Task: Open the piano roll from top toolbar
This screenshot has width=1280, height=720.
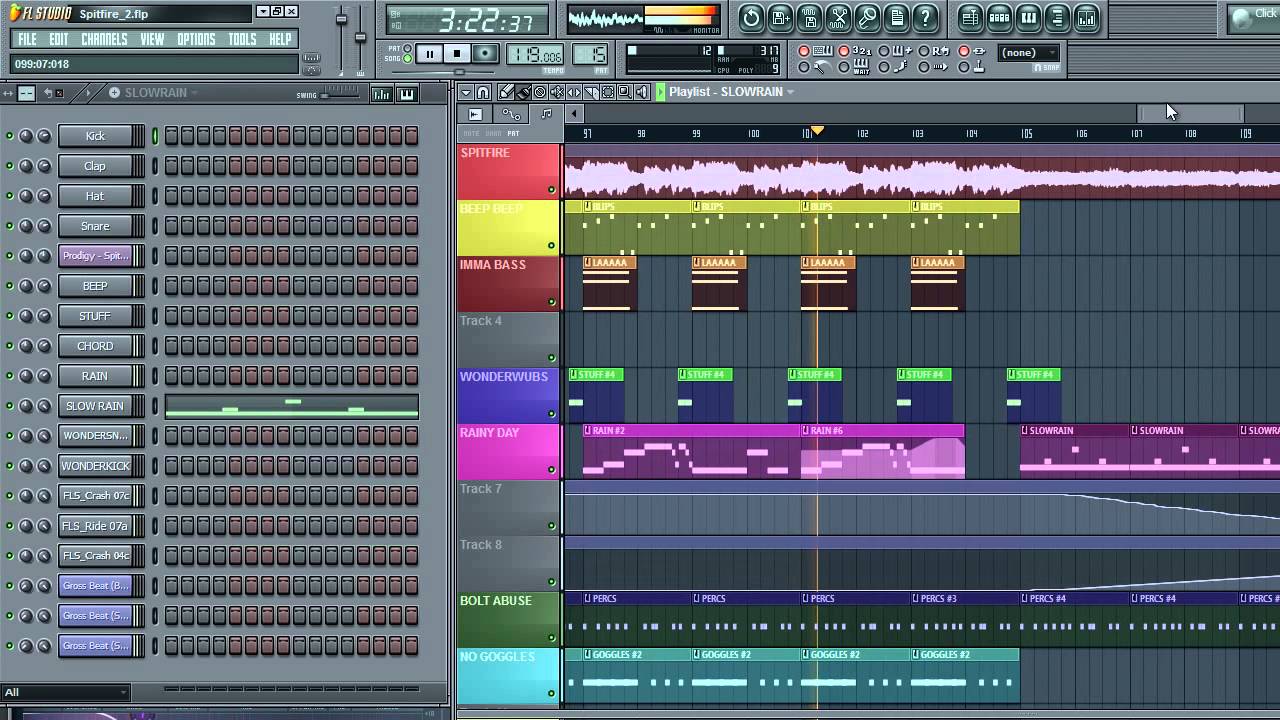Action: pyautogui.click(x=1028, y=18)
